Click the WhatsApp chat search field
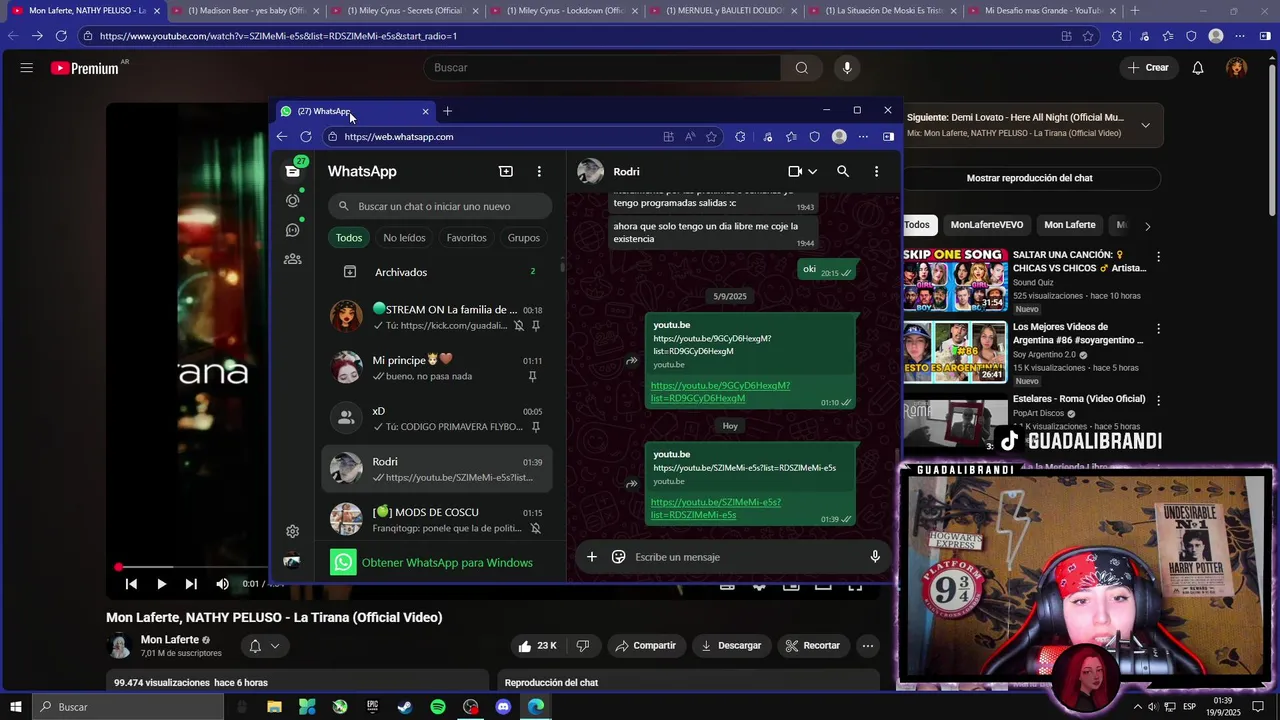The height and width of the screenshot is (720, 1280). [440, 206]
